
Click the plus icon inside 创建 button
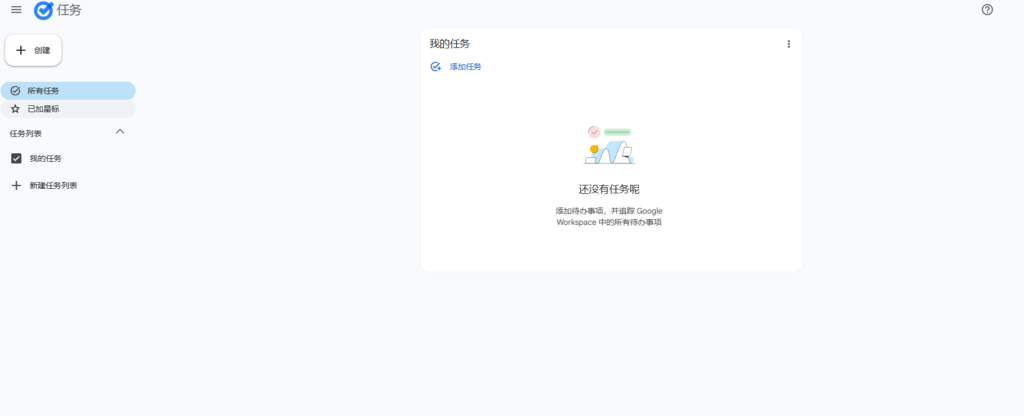tap(21, 50)
